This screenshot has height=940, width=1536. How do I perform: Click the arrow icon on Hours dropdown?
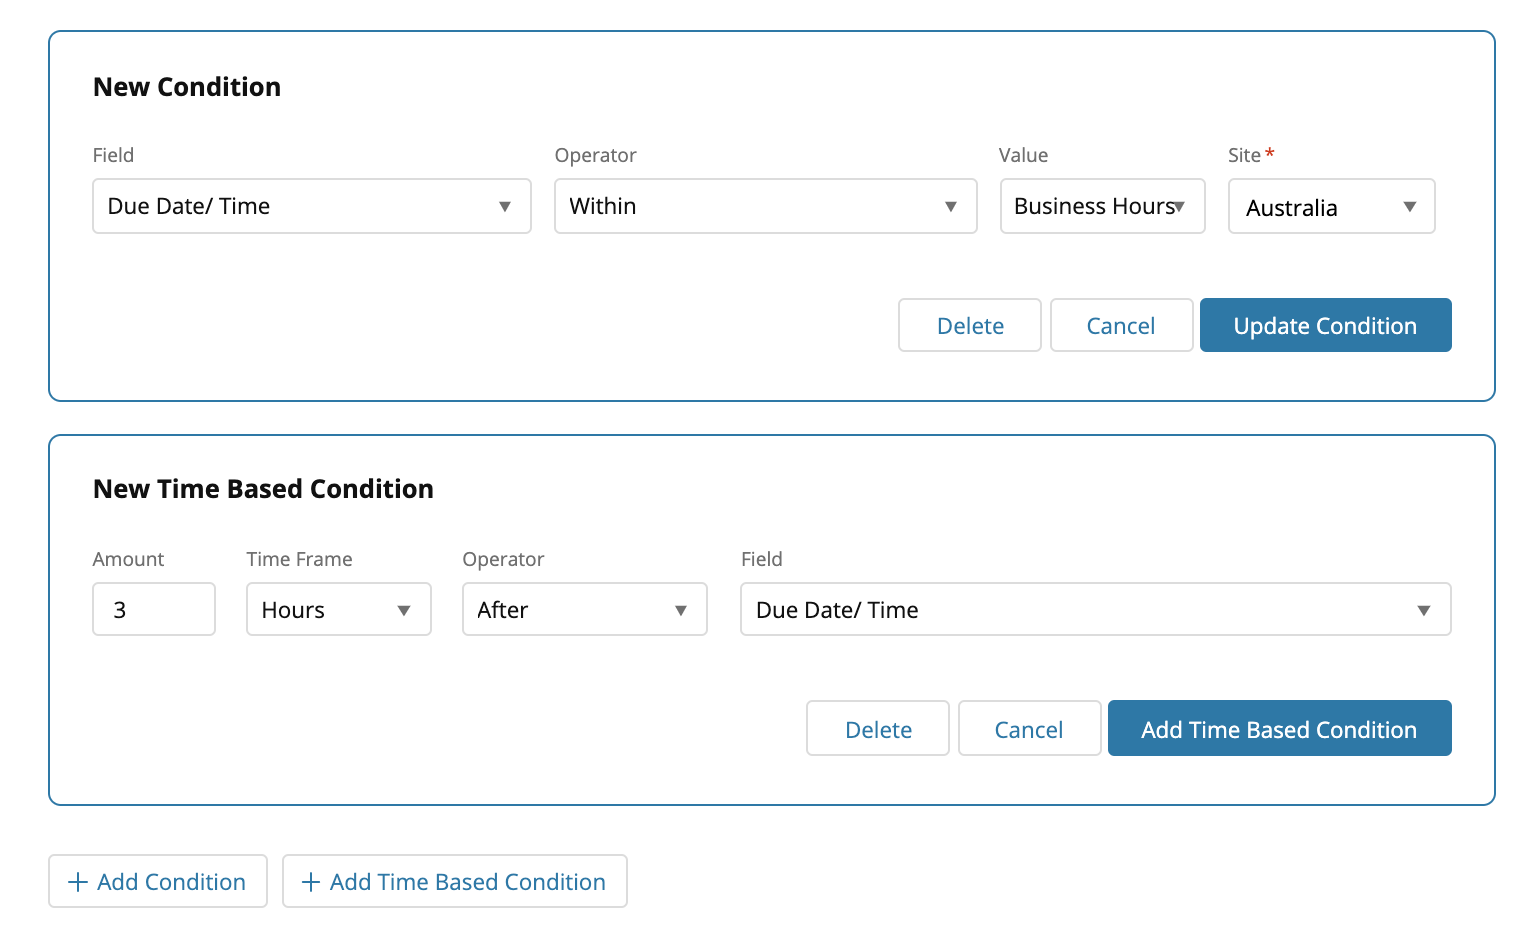pos(404,611)
